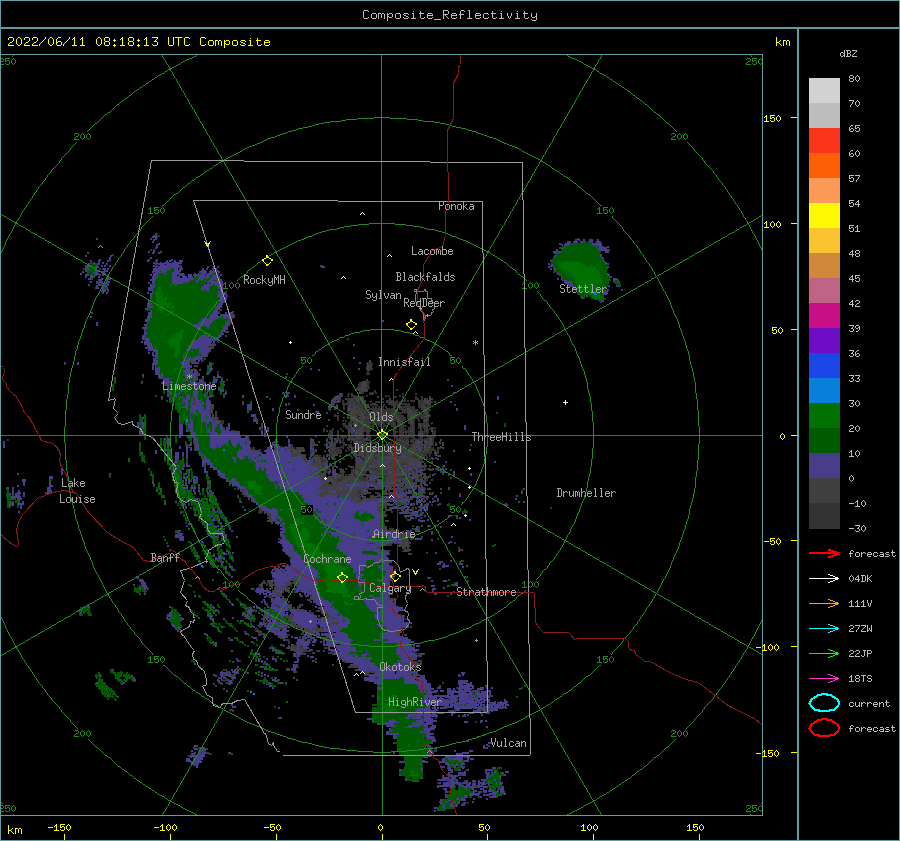The height and width of the screenshot is (841, 900).
Task: Click the Stettler city label
Action: point(583,289)
